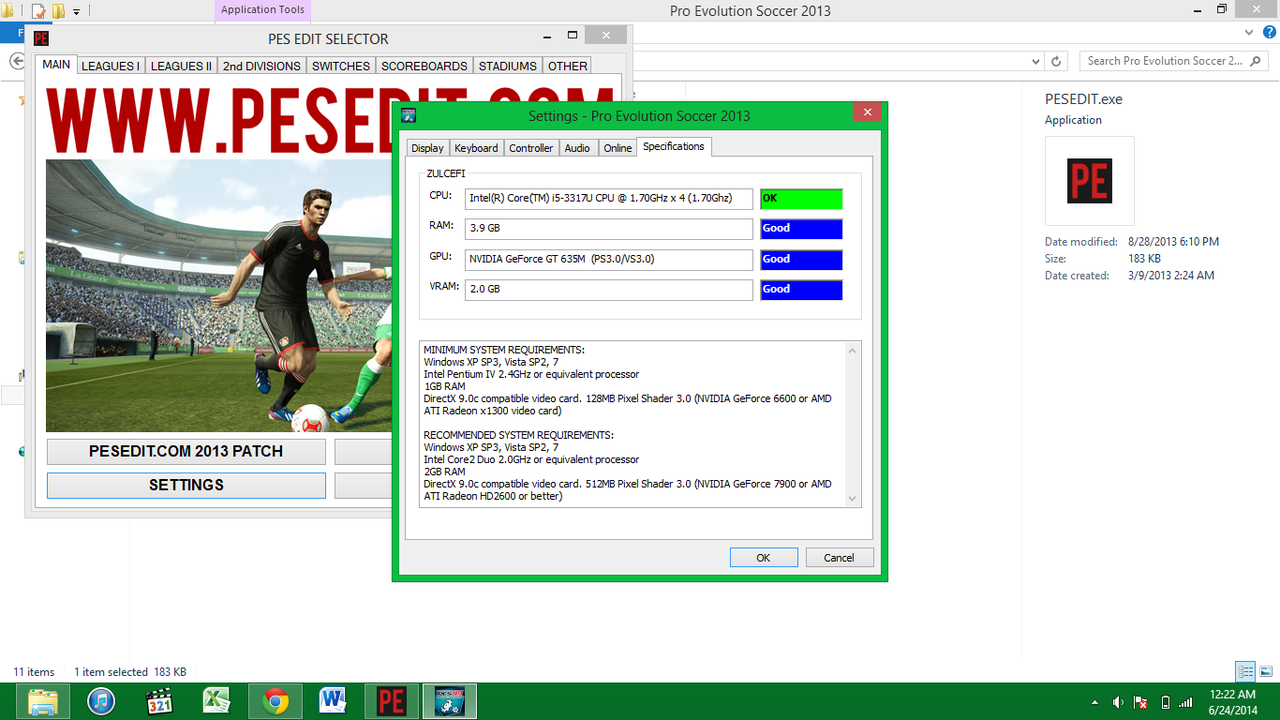Image resolution: width=1280 pixels, height=720 pixels.
Task: Cancel the Settings dialog
Action: 839,558
